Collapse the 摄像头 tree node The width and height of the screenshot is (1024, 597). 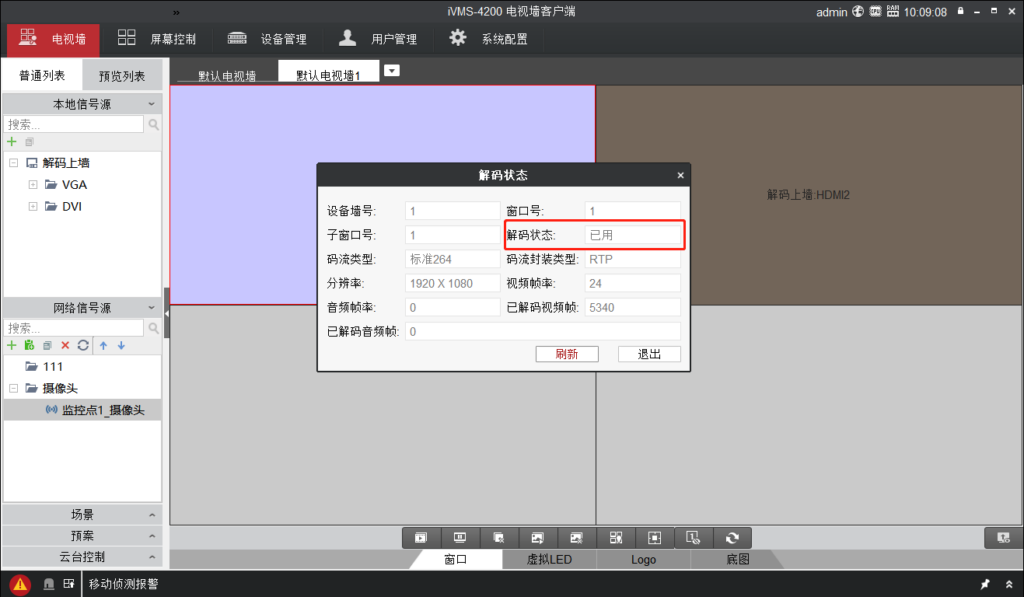(x=13, y=388)
